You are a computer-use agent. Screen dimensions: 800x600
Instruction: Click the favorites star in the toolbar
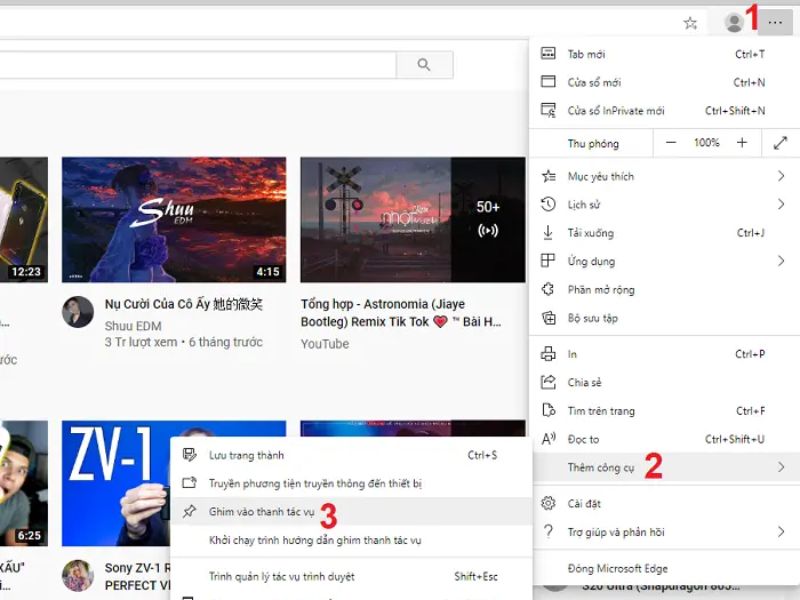point(690,21)
